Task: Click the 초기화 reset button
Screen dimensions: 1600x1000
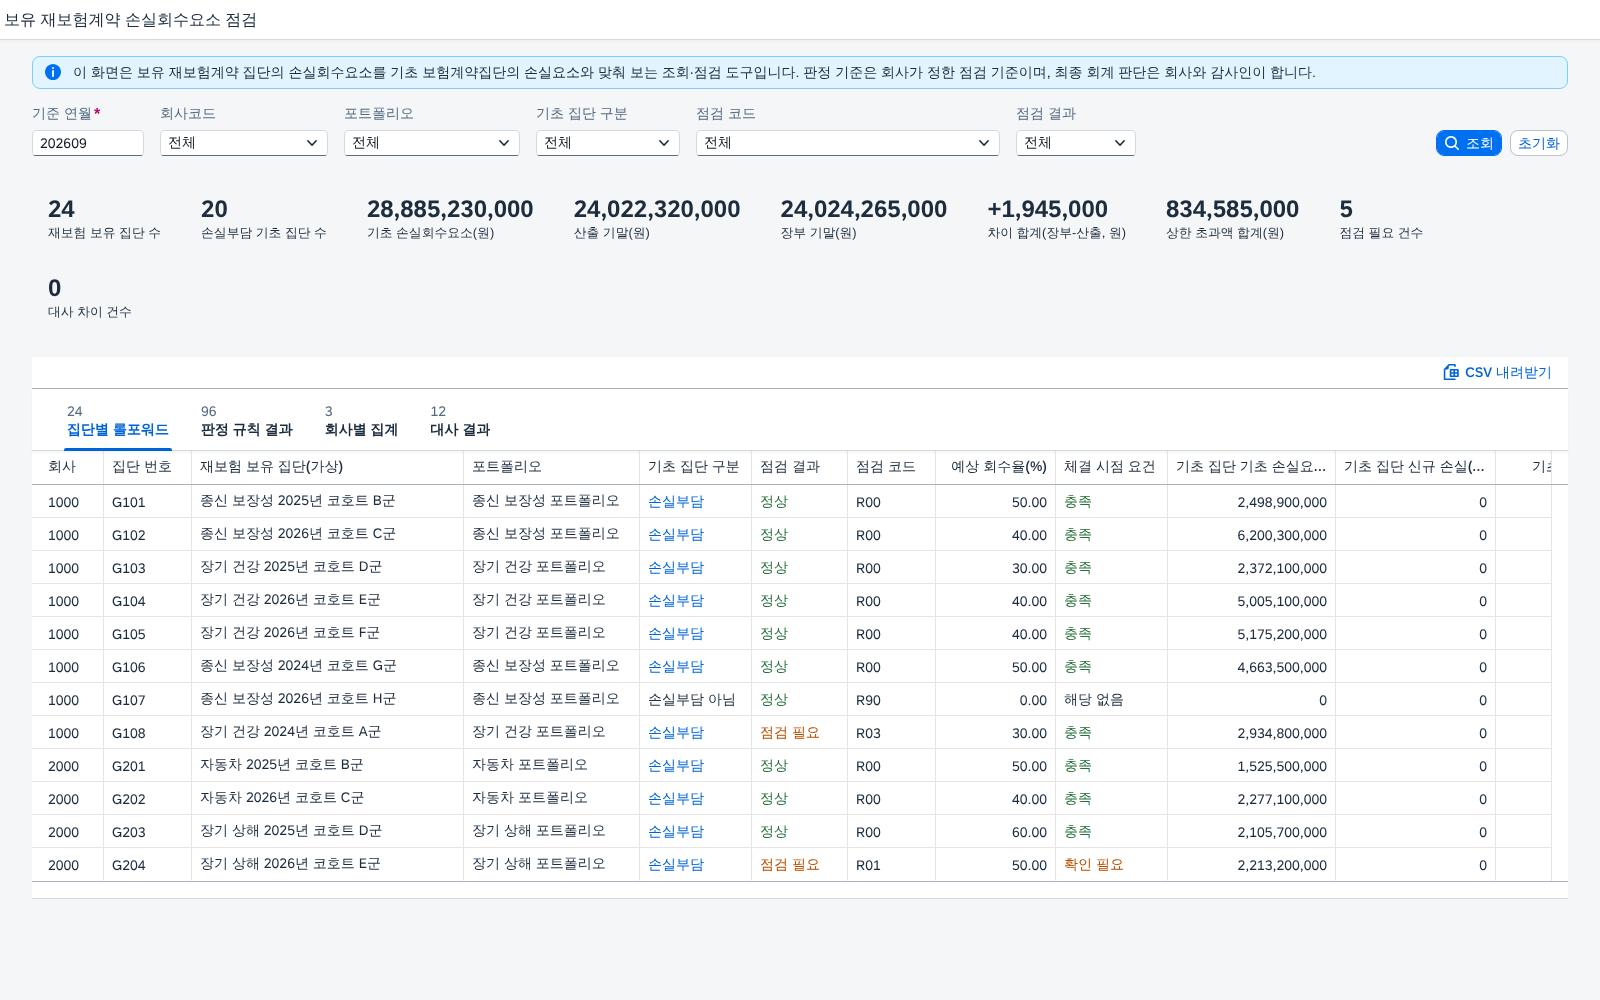Action: click(x=1539, y=143)
